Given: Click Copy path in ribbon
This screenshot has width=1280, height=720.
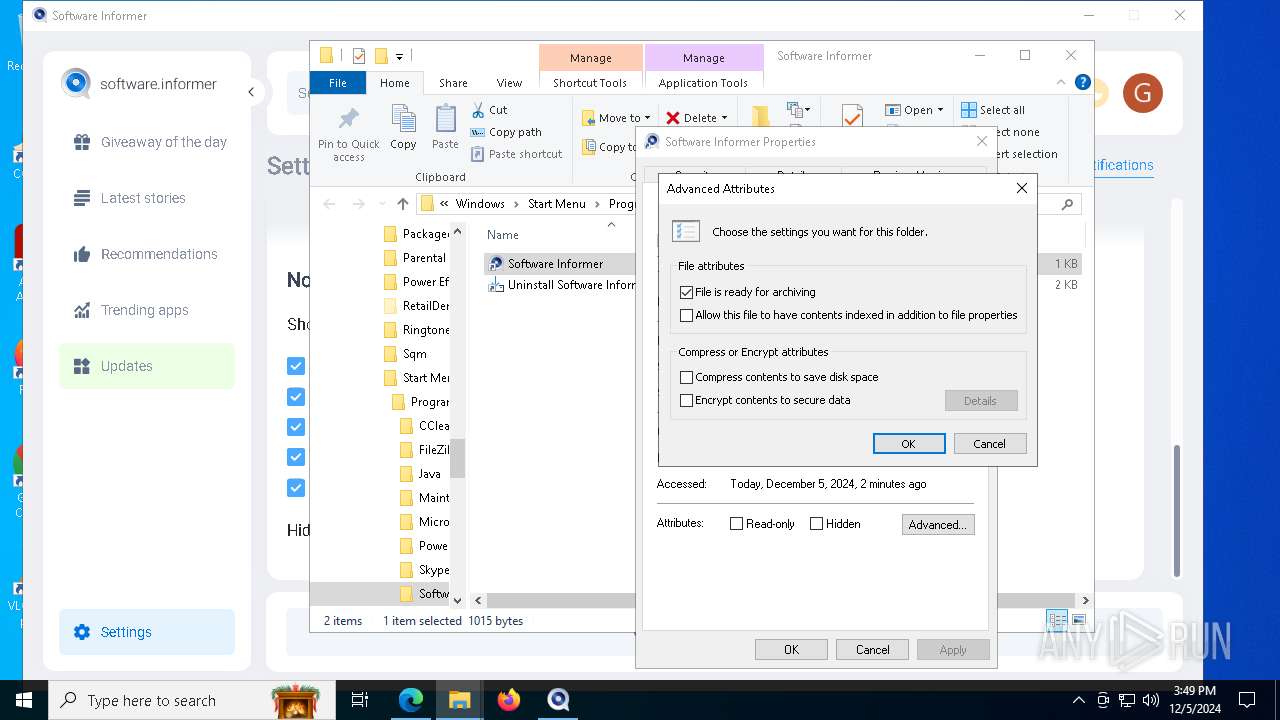Looking at the screenshot, I should click(506, 132).
